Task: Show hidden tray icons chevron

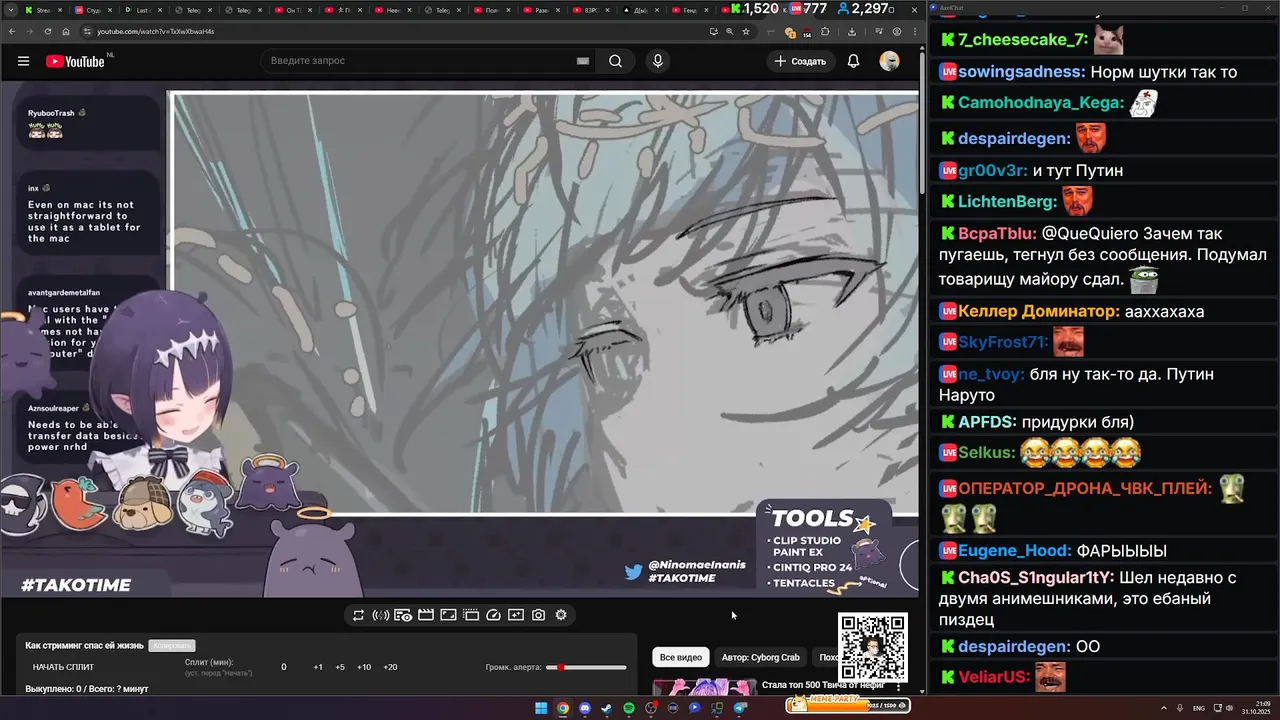Action: click(x=1164, y=708)
